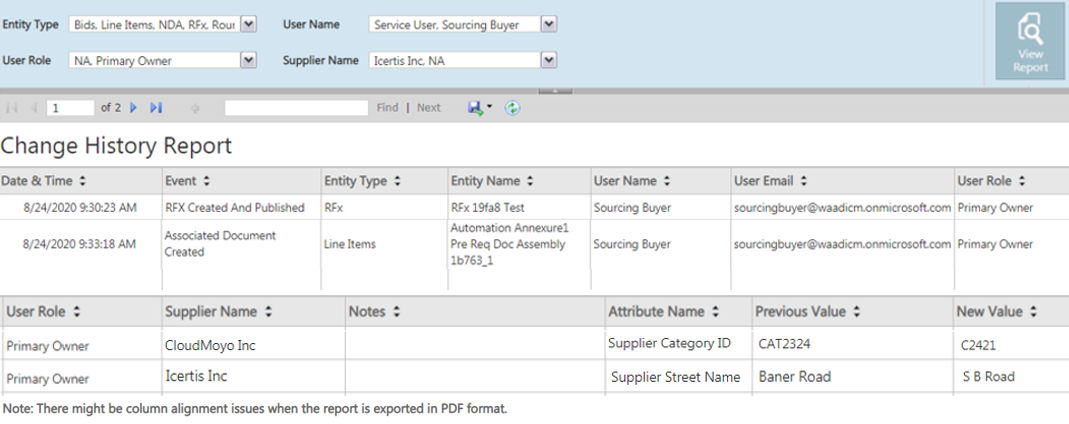Screen dimensions: 1069x424
Task: Expand the User Role dropdown
Action: 249,61
